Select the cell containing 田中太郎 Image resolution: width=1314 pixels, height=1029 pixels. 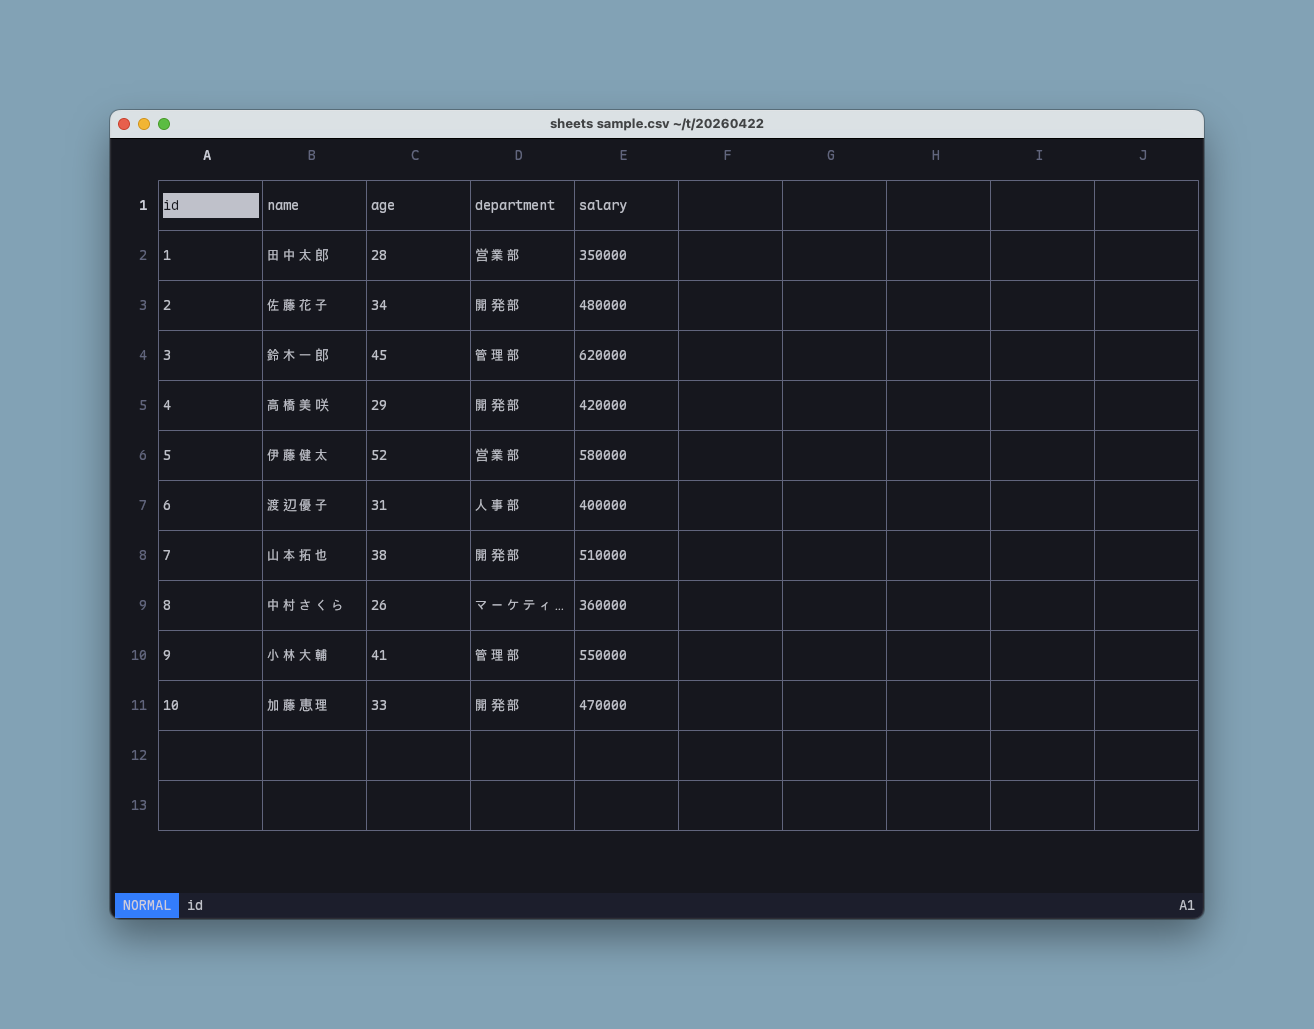298,255
